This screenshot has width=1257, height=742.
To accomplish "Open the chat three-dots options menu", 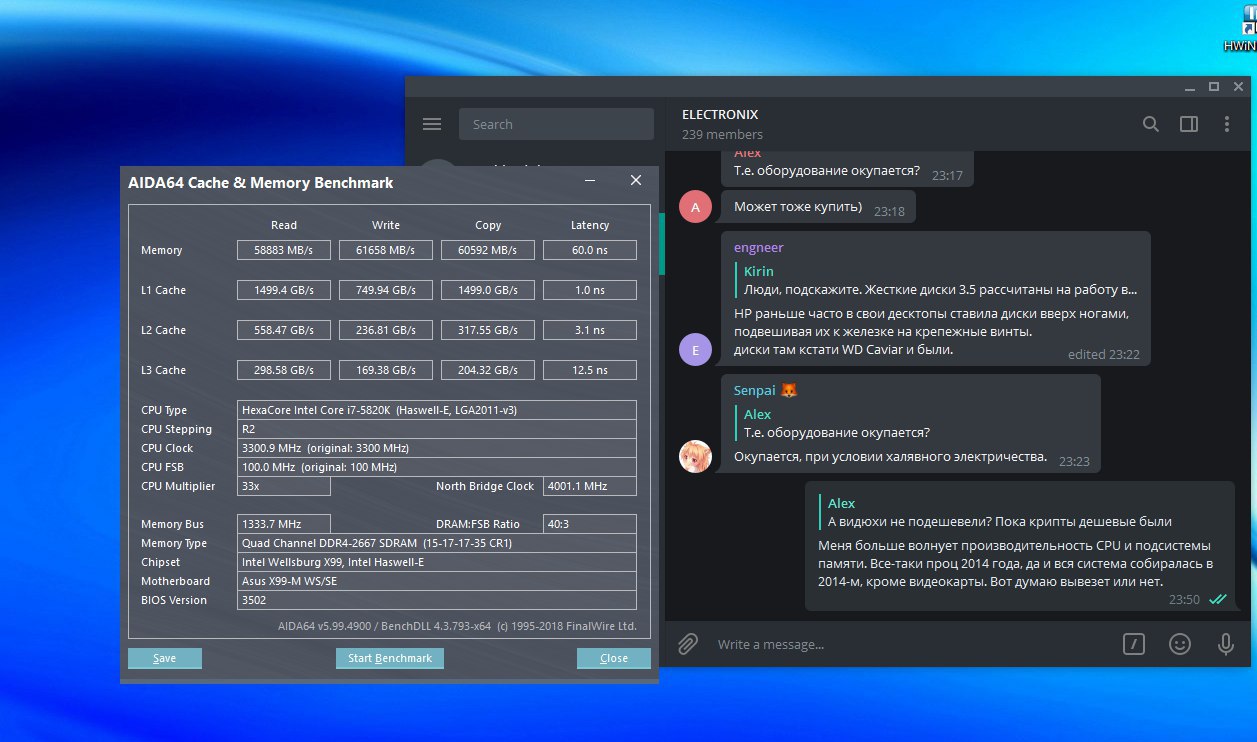I will coord(1227,124).
